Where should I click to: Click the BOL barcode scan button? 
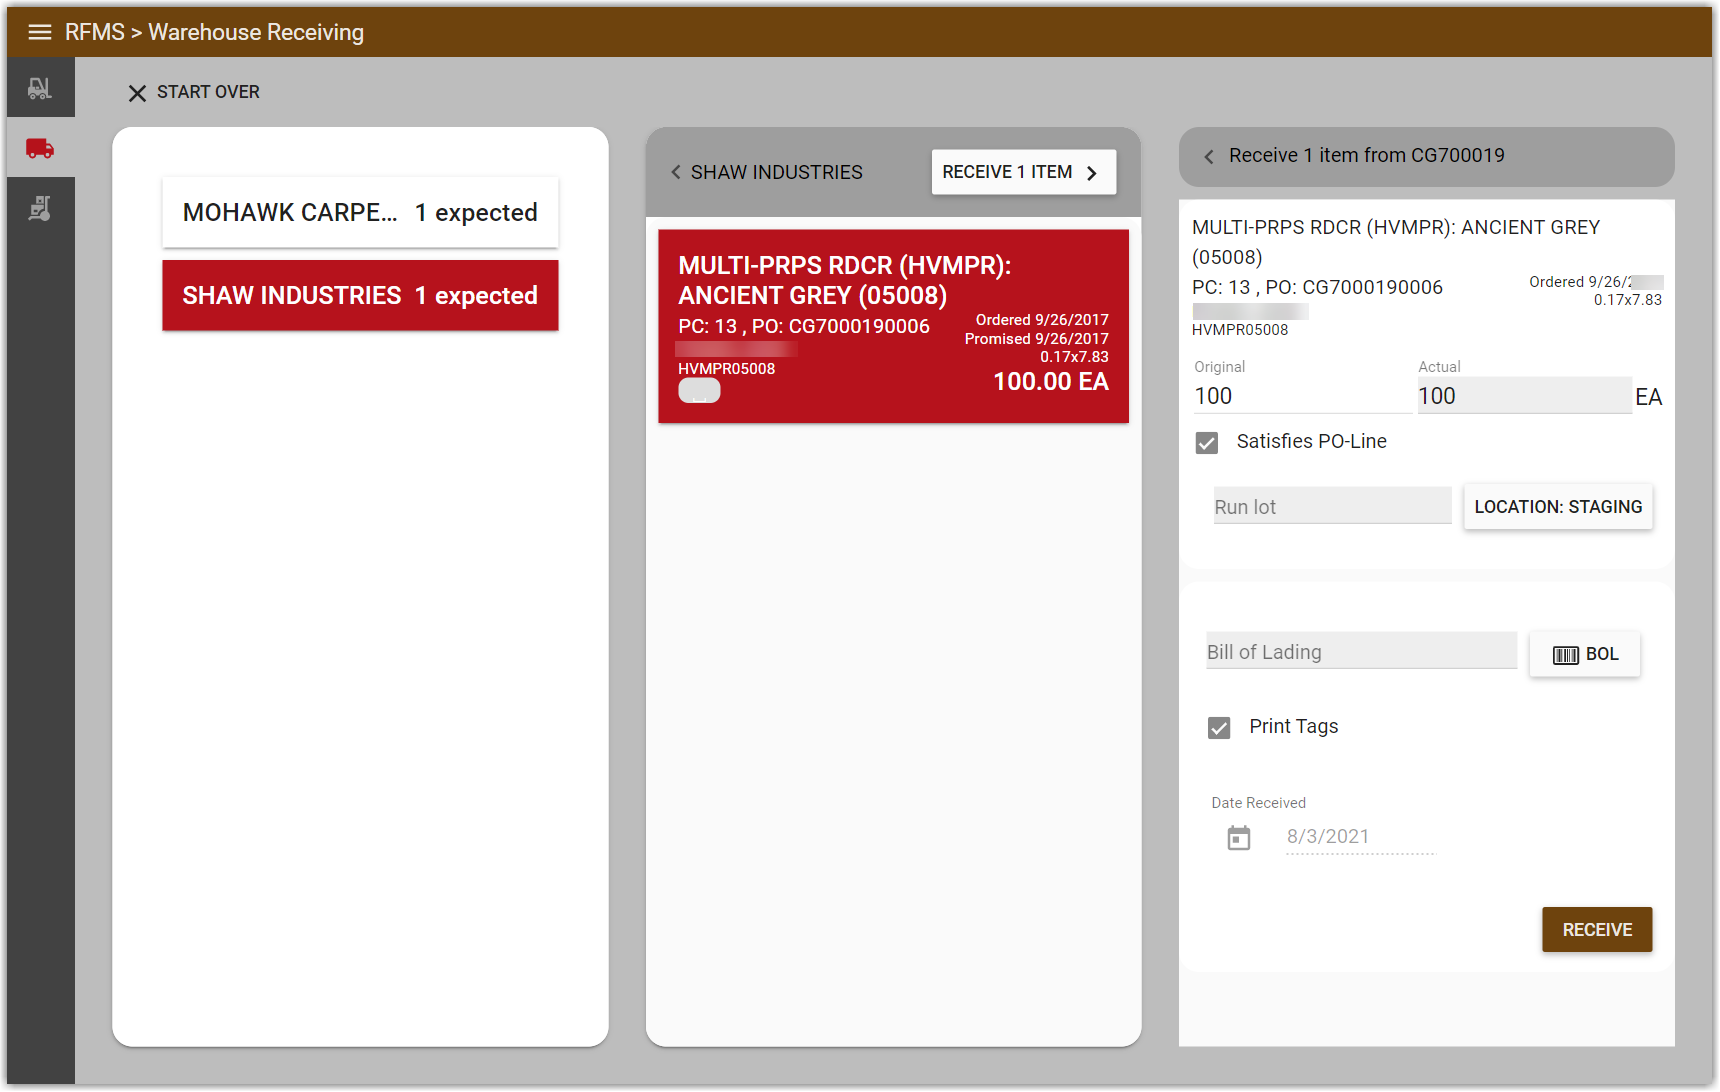coord(1584,654)
